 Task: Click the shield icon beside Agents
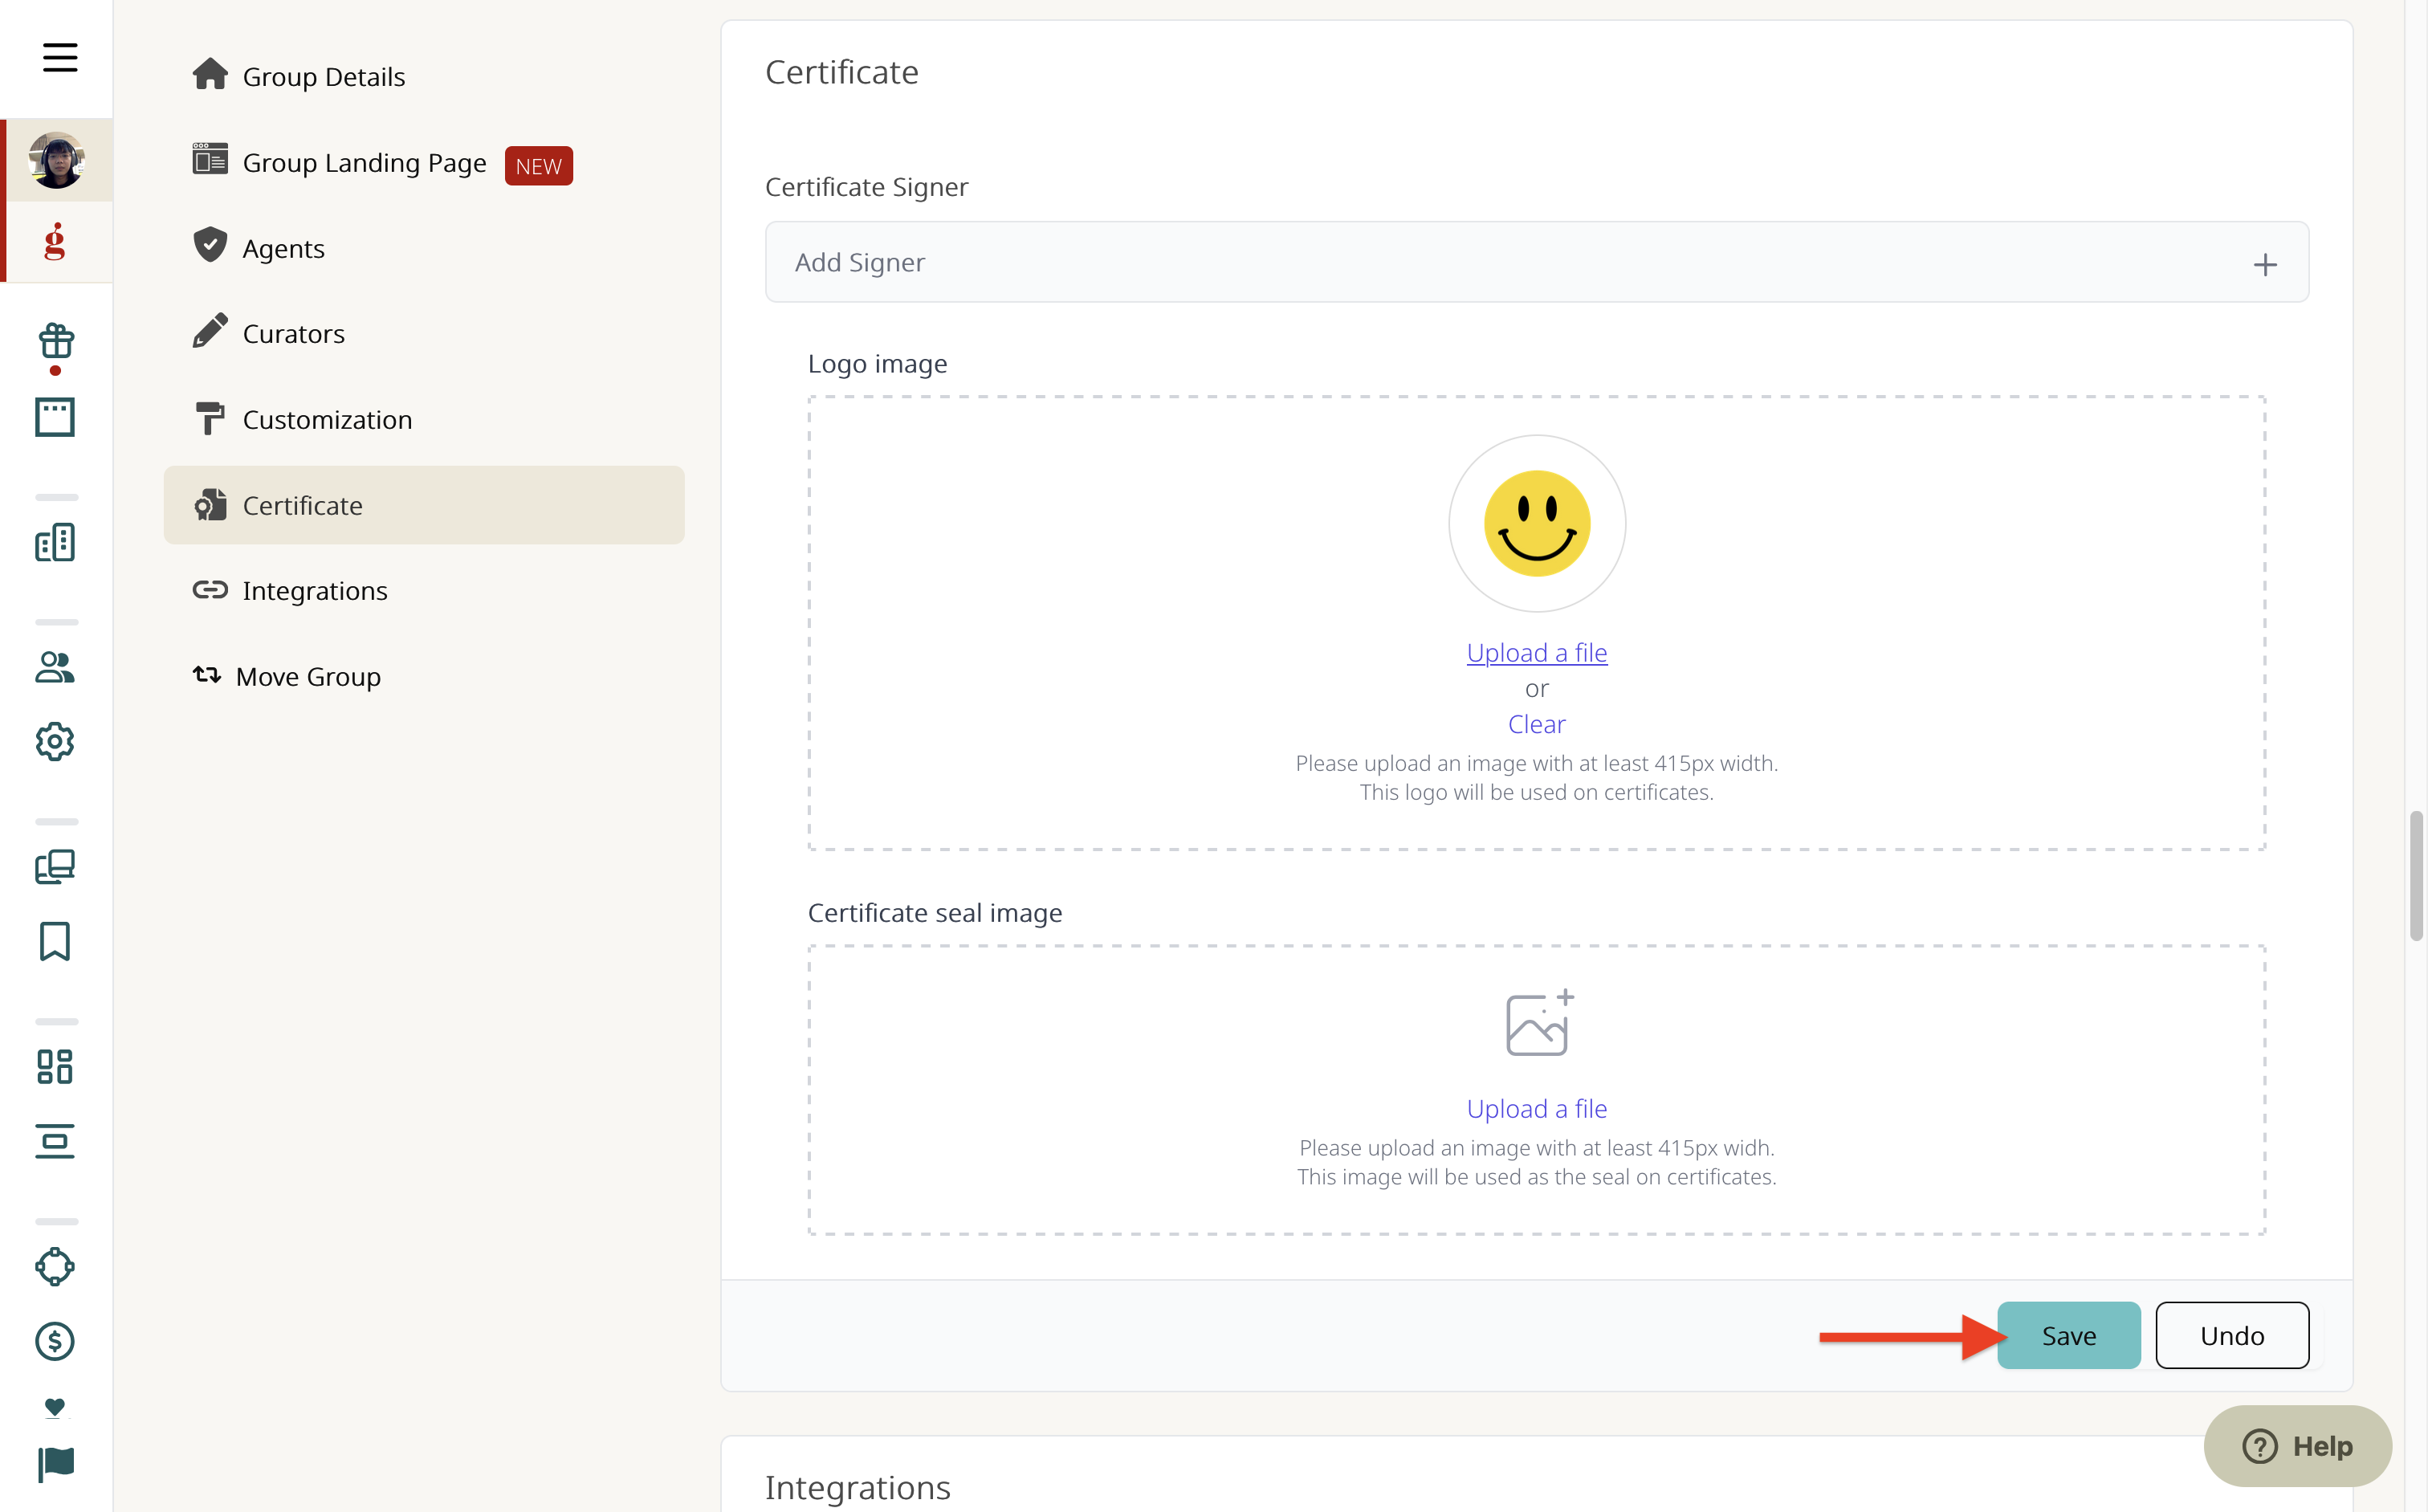click(x=210, y=244)
